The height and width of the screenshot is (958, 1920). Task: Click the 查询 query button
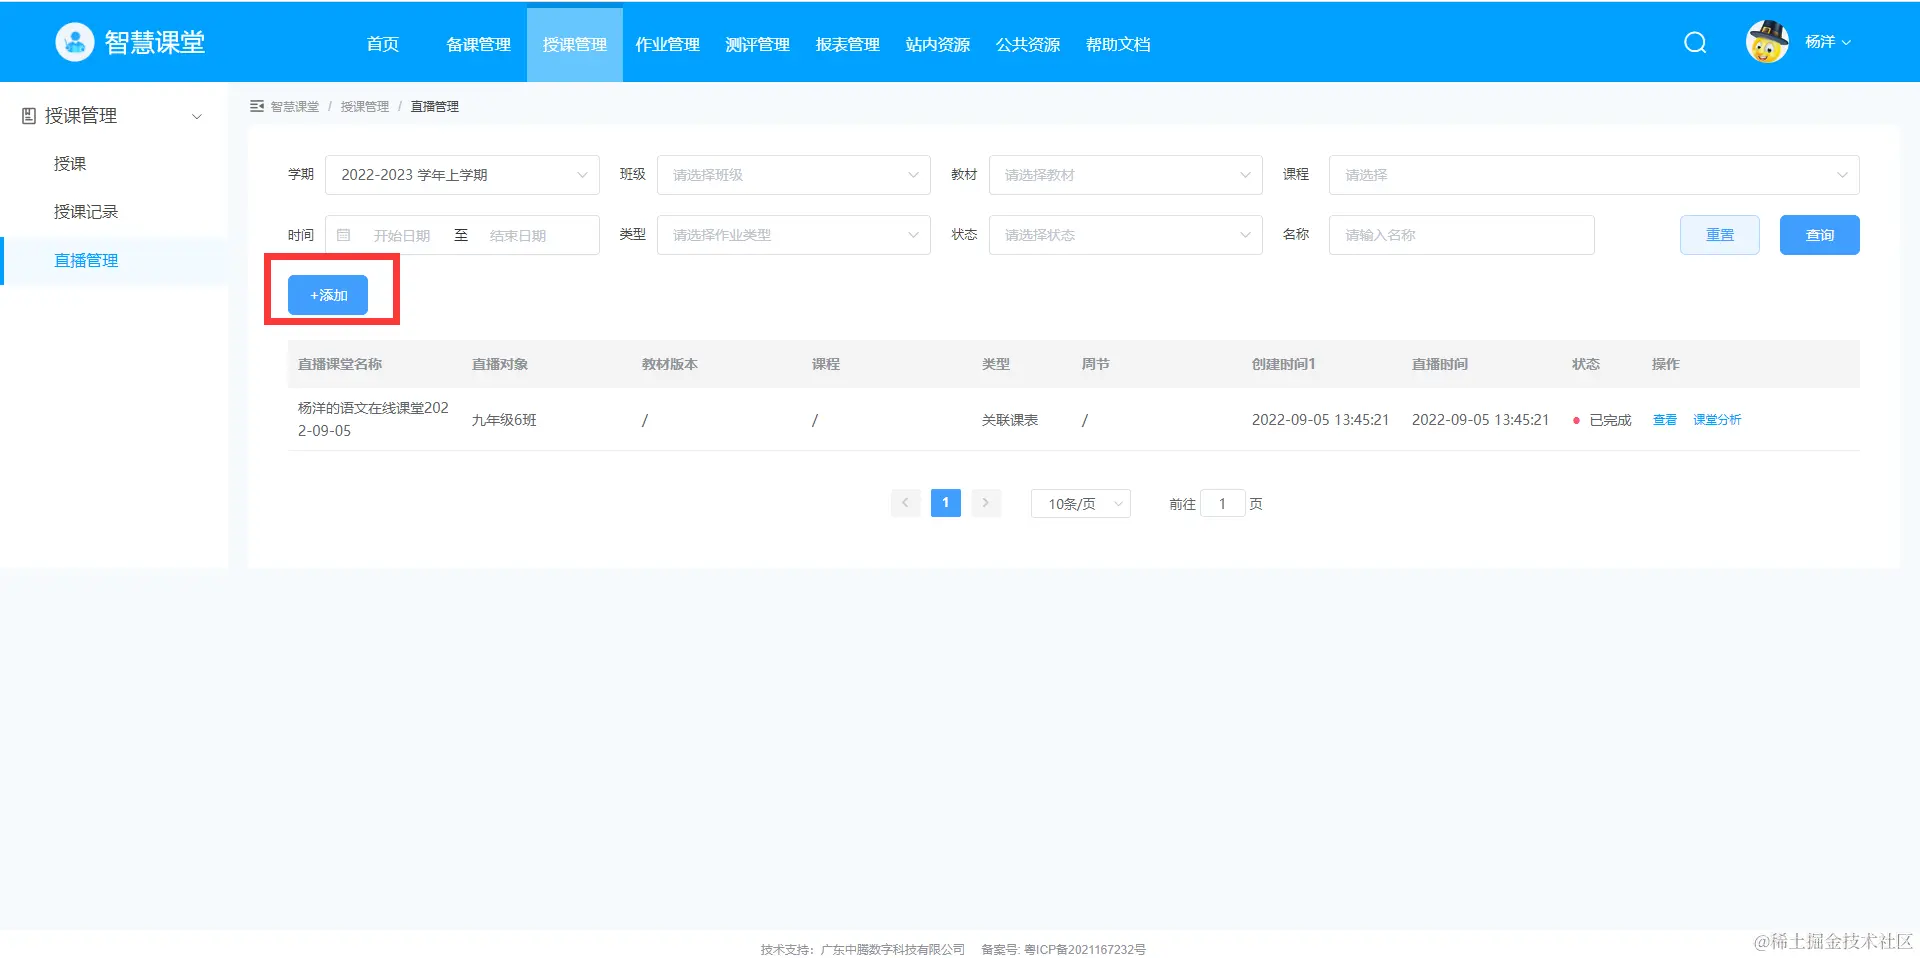click(1820, 235)
